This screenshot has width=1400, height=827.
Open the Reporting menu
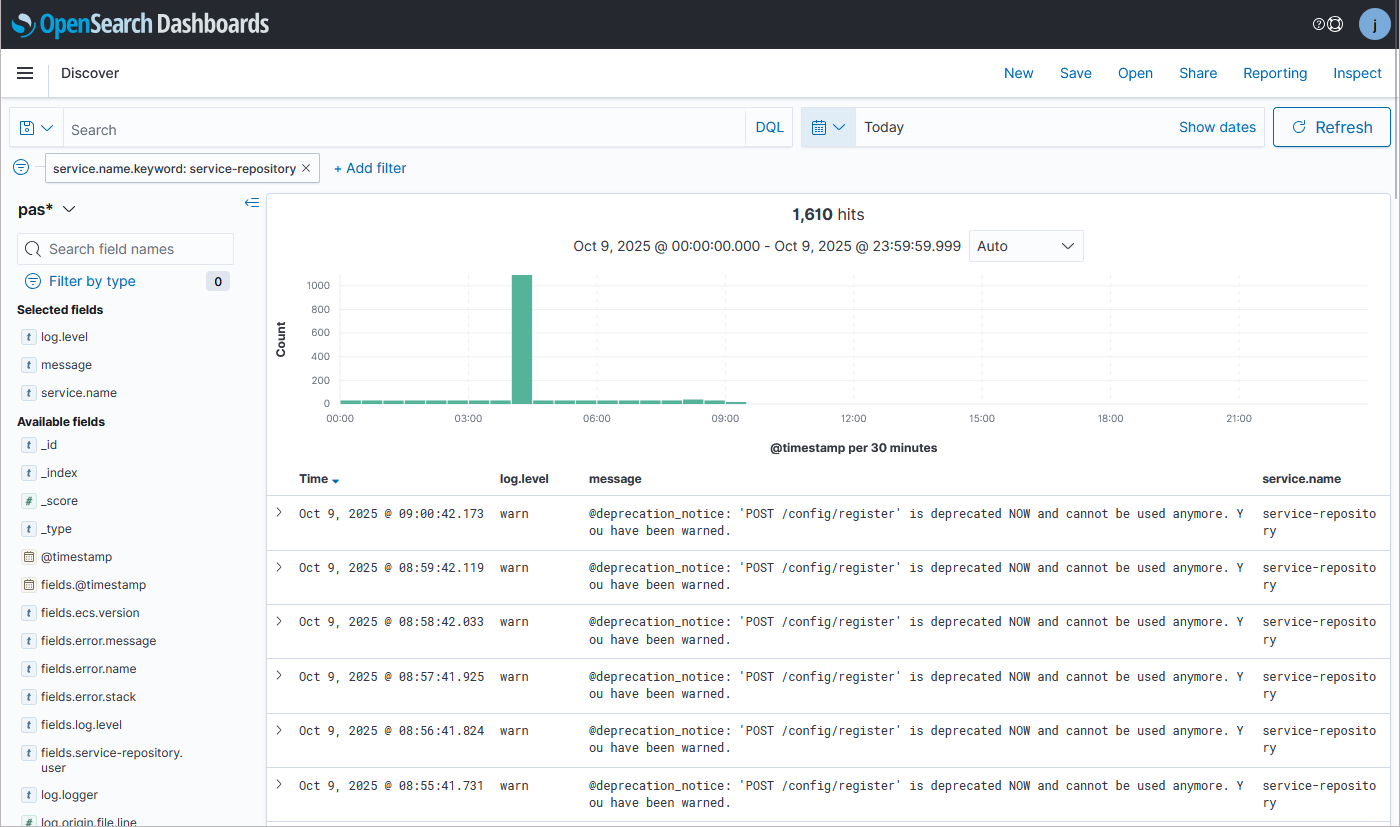pos(1274,73)
